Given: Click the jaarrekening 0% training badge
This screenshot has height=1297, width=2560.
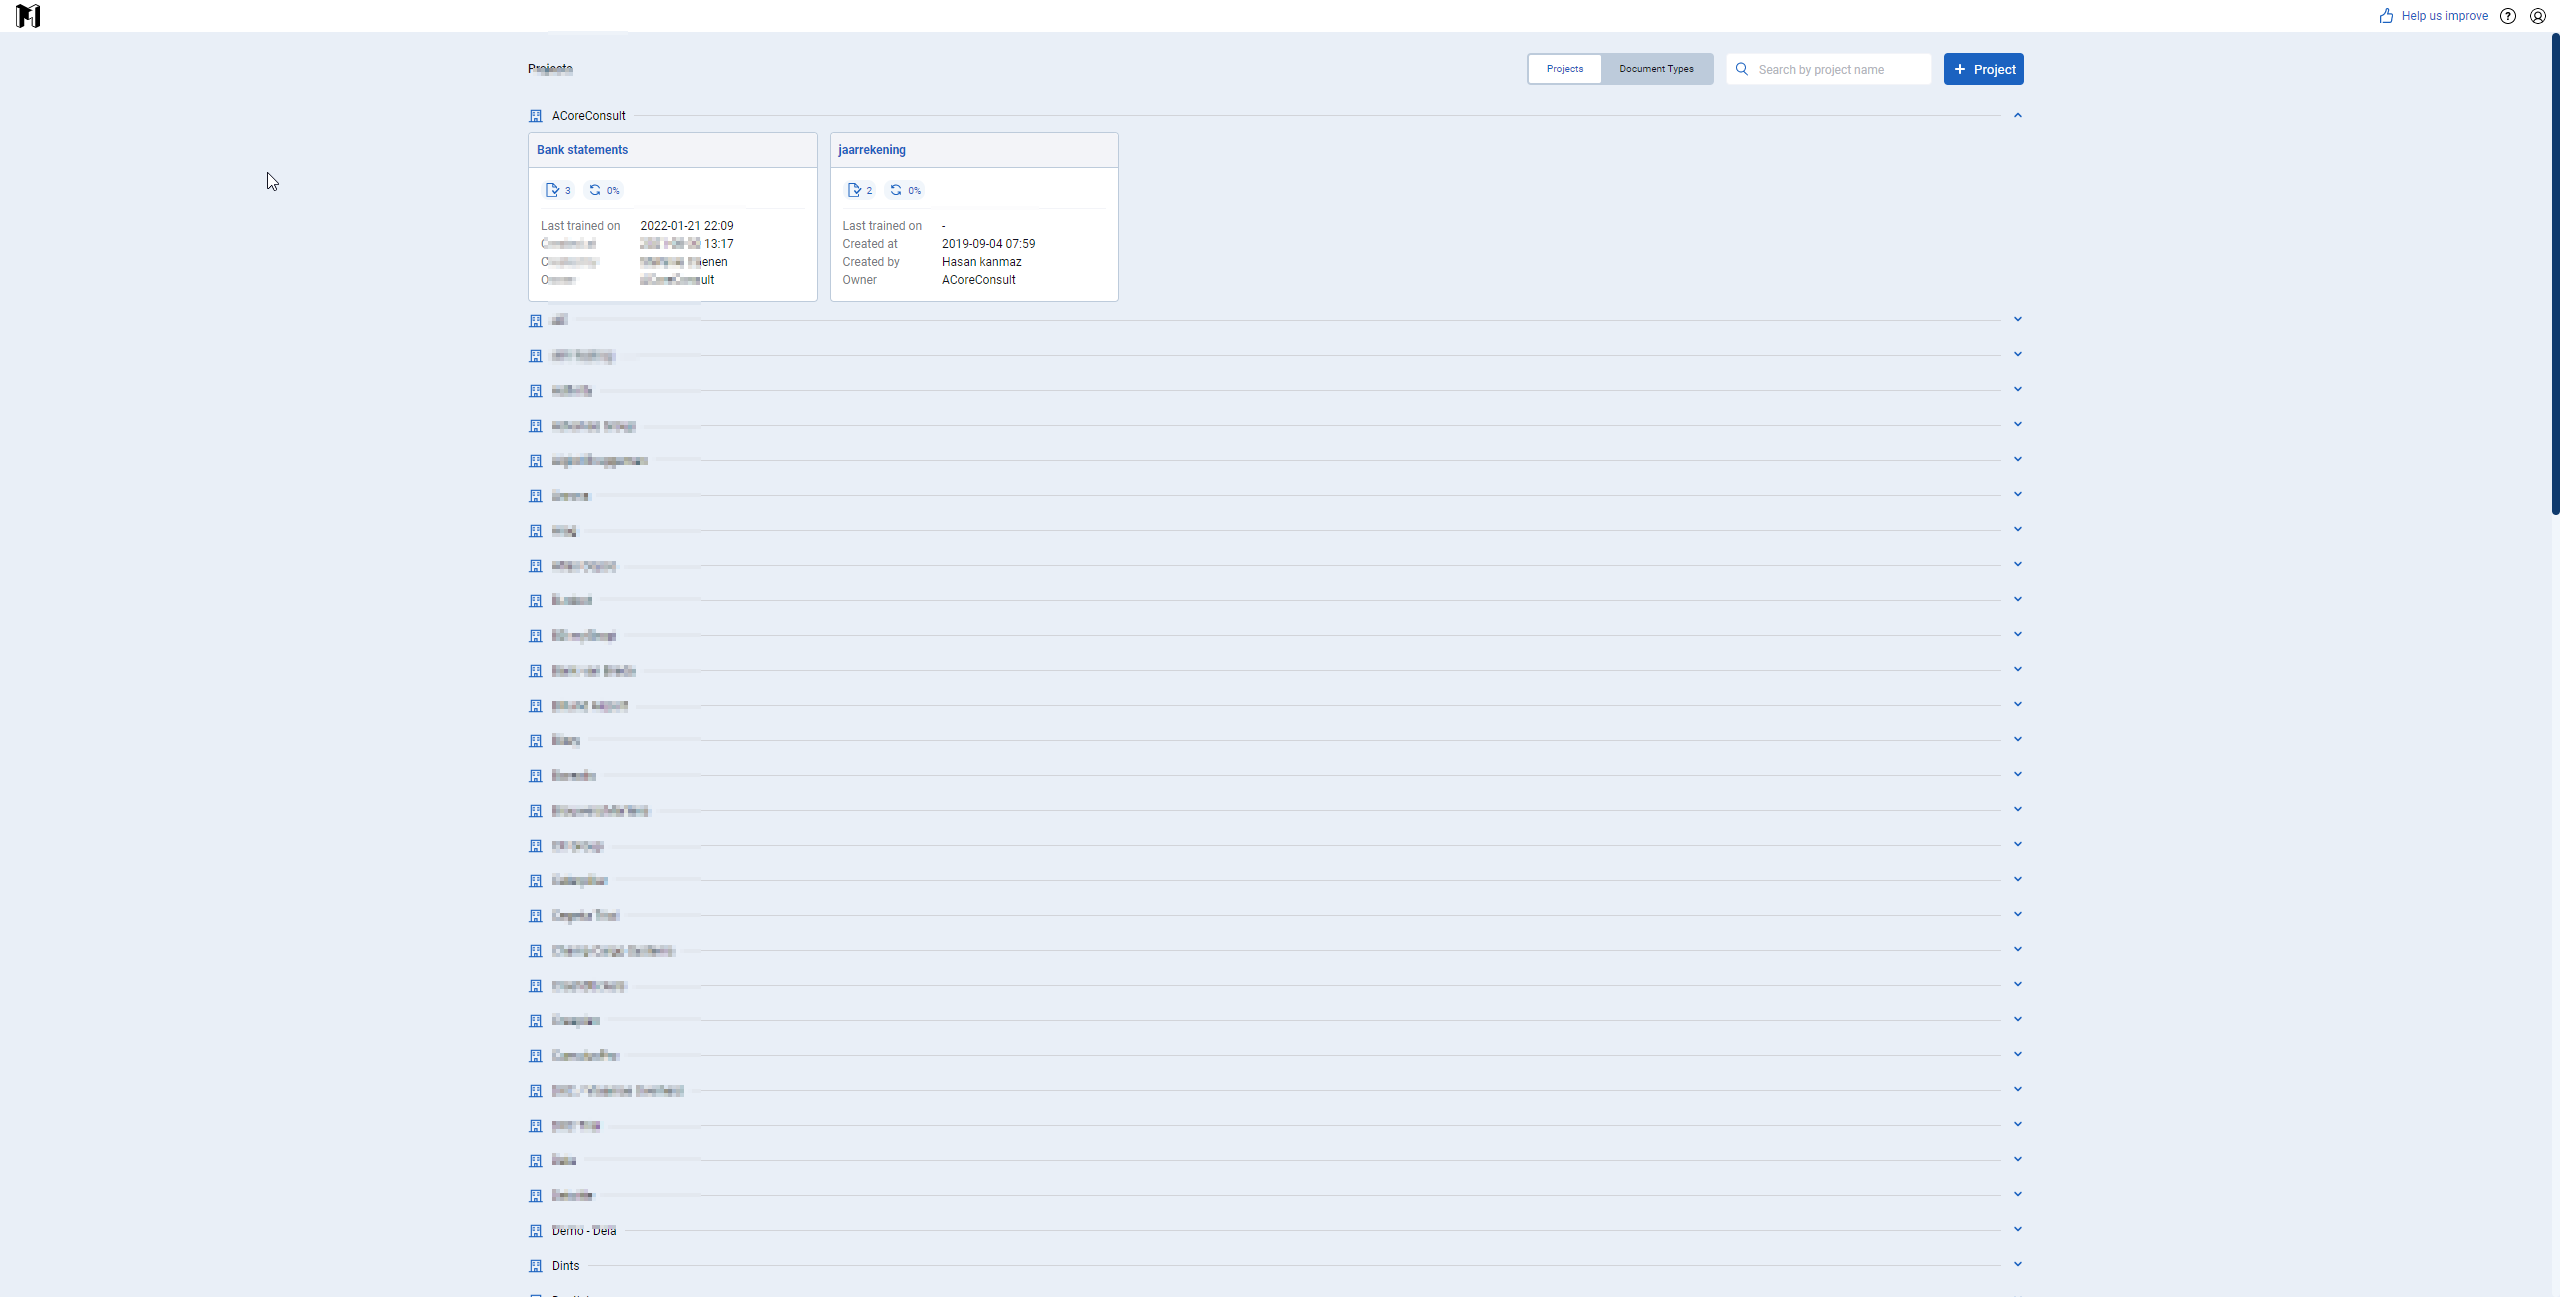Looking at the screenshot, I should 906,190.
